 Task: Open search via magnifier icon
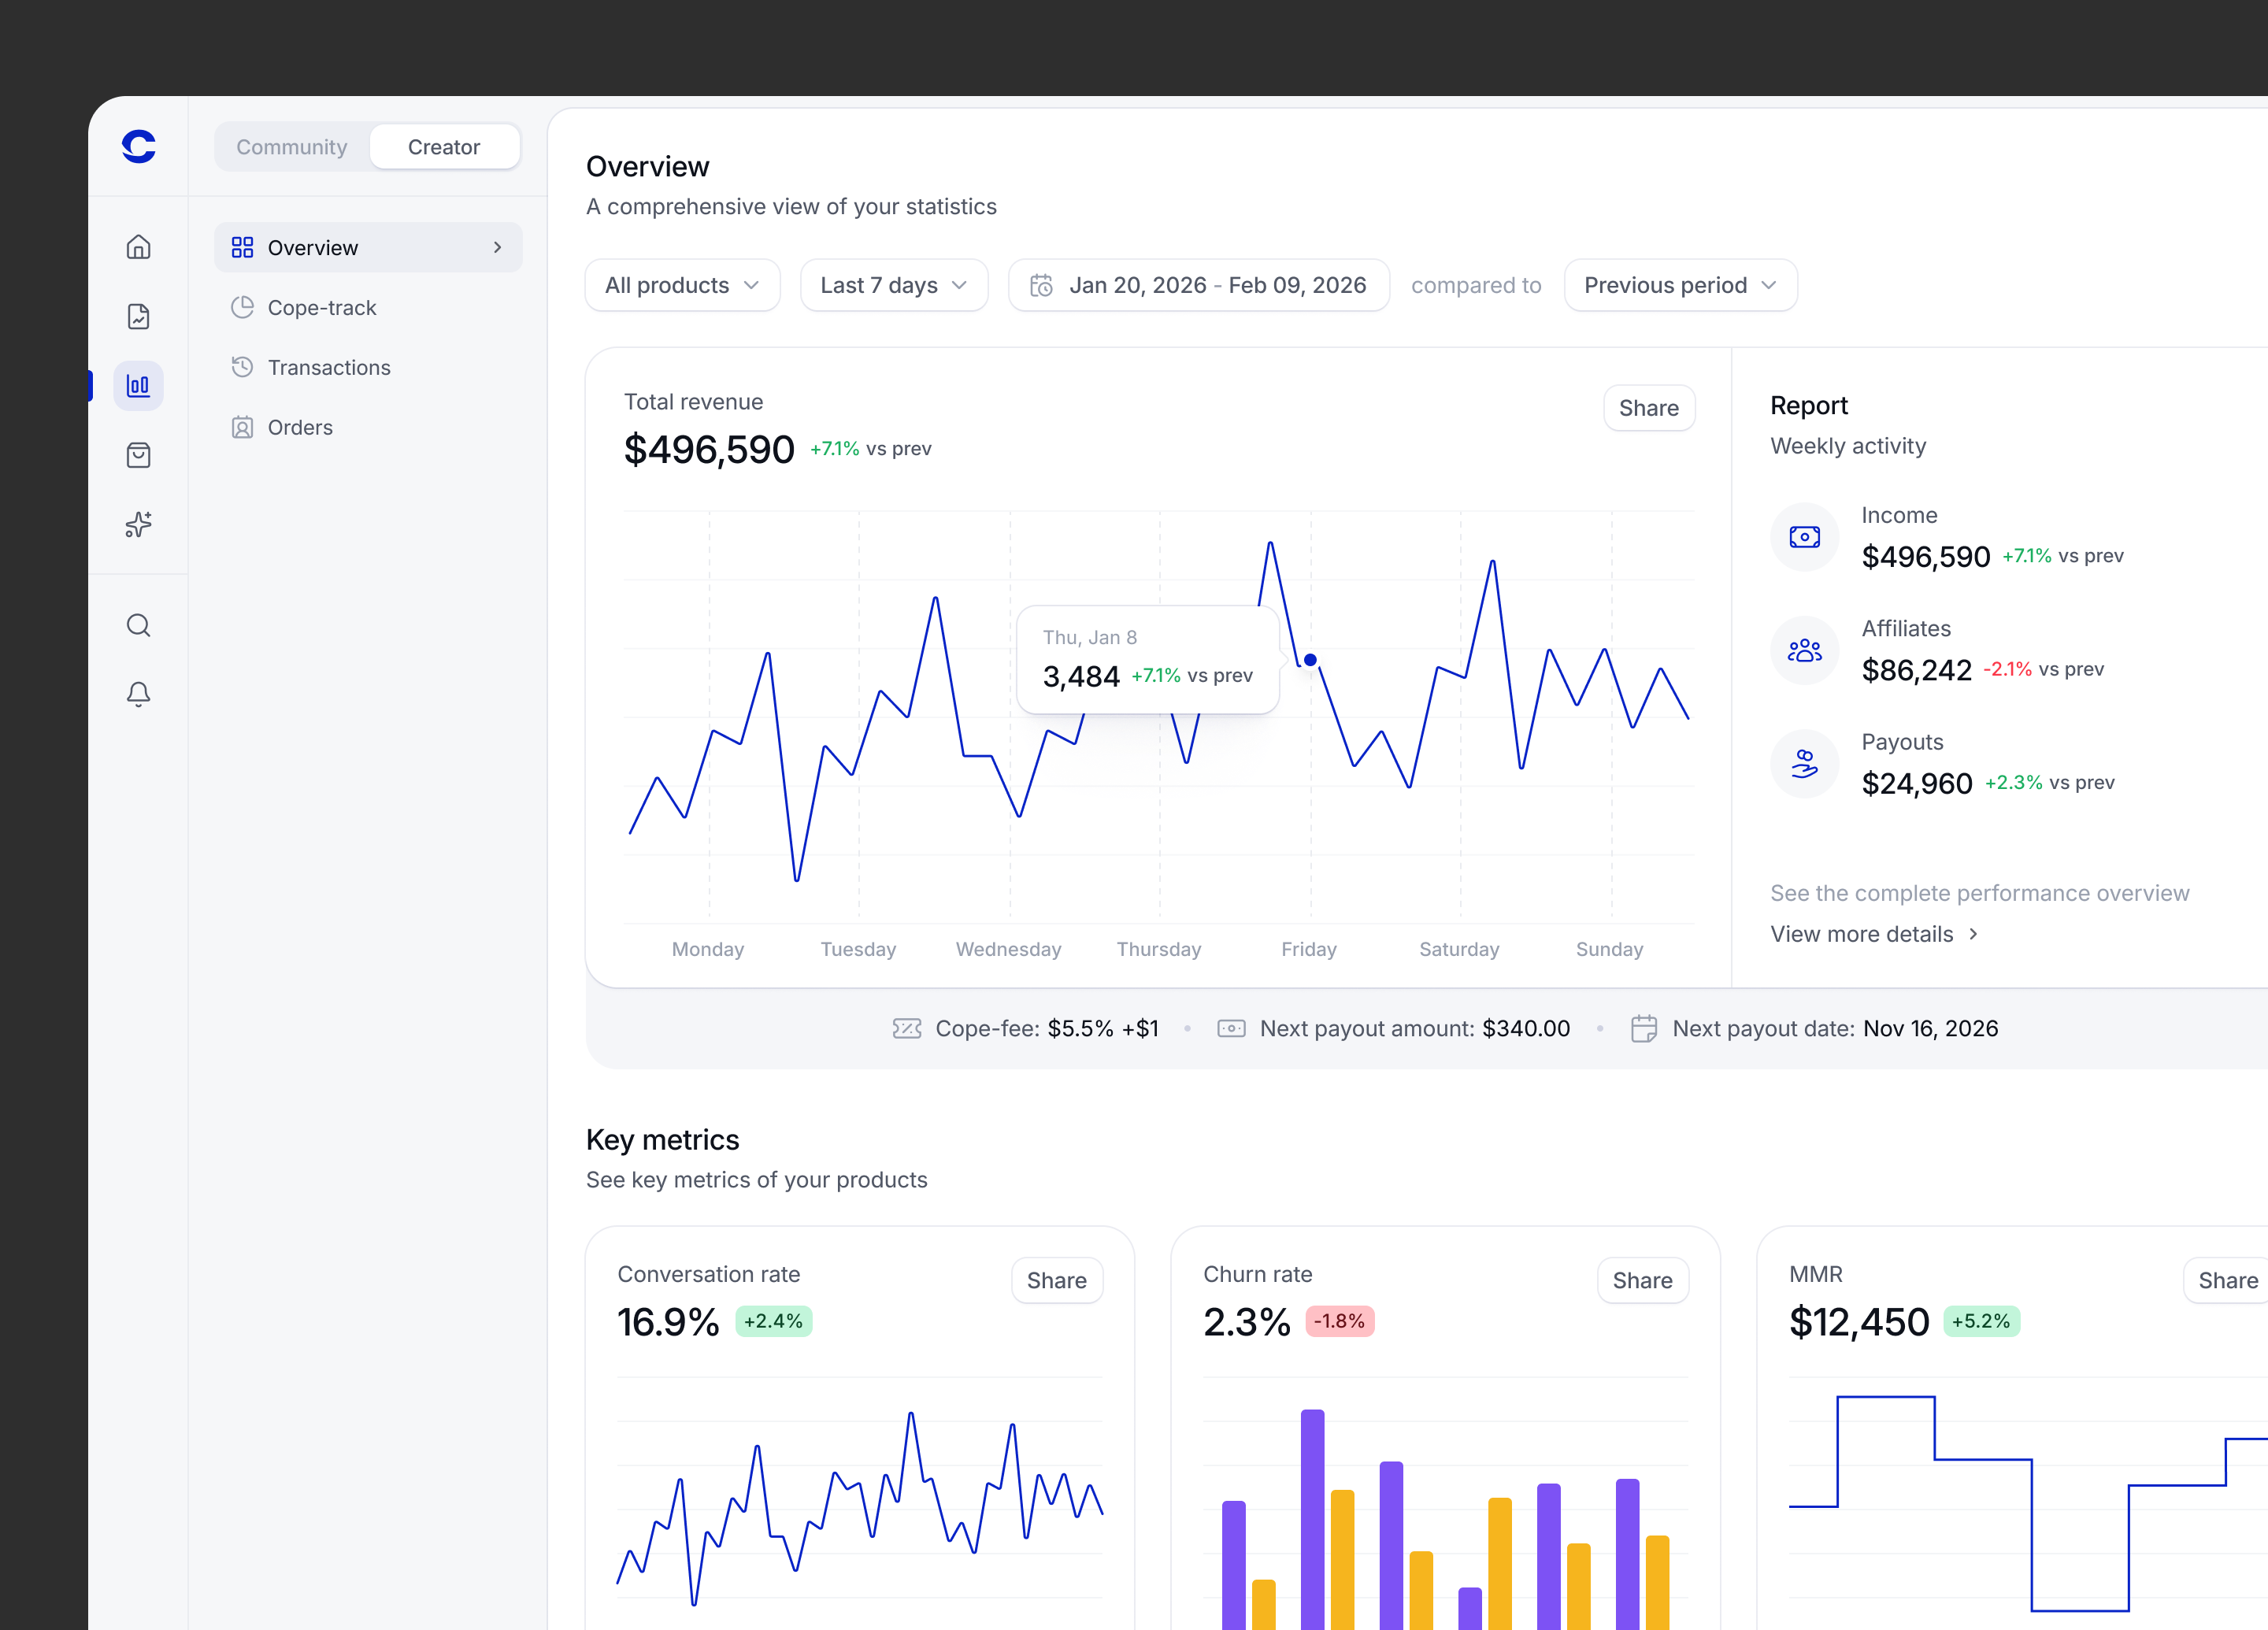[x=138, y=625]
